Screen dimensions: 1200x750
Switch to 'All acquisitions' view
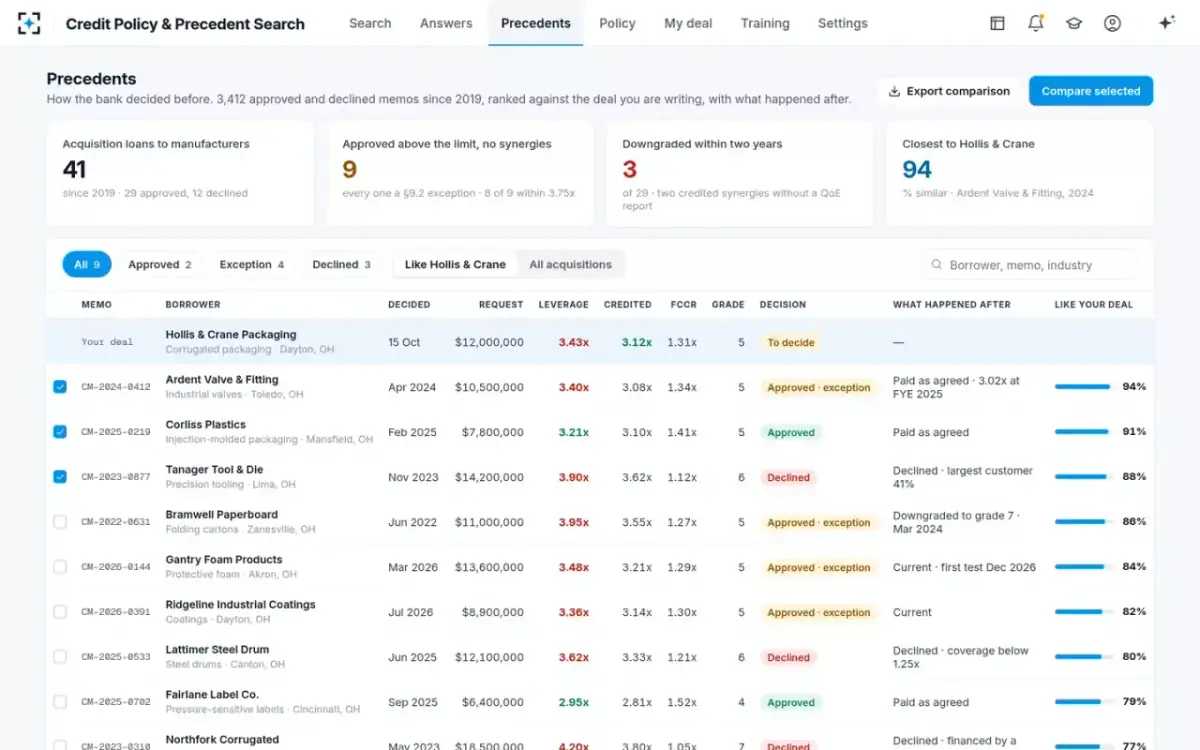[x=570, y=265]
